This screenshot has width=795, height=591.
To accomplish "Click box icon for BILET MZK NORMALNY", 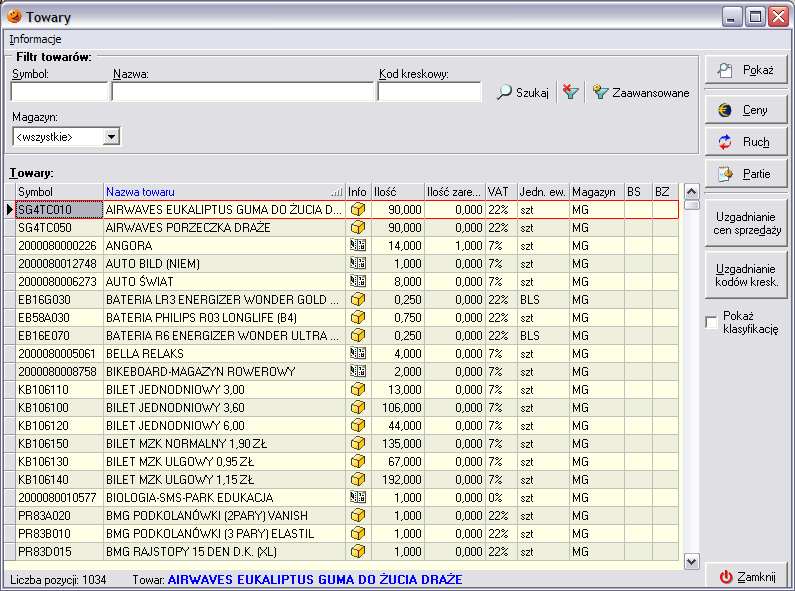I will point(358,443).
